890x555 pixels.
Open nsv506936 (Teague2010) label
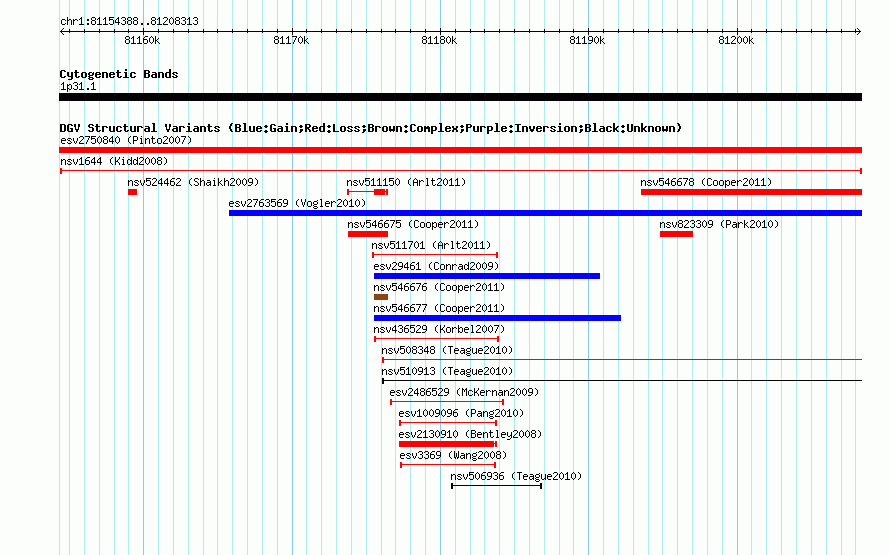(x=516, y=476)
